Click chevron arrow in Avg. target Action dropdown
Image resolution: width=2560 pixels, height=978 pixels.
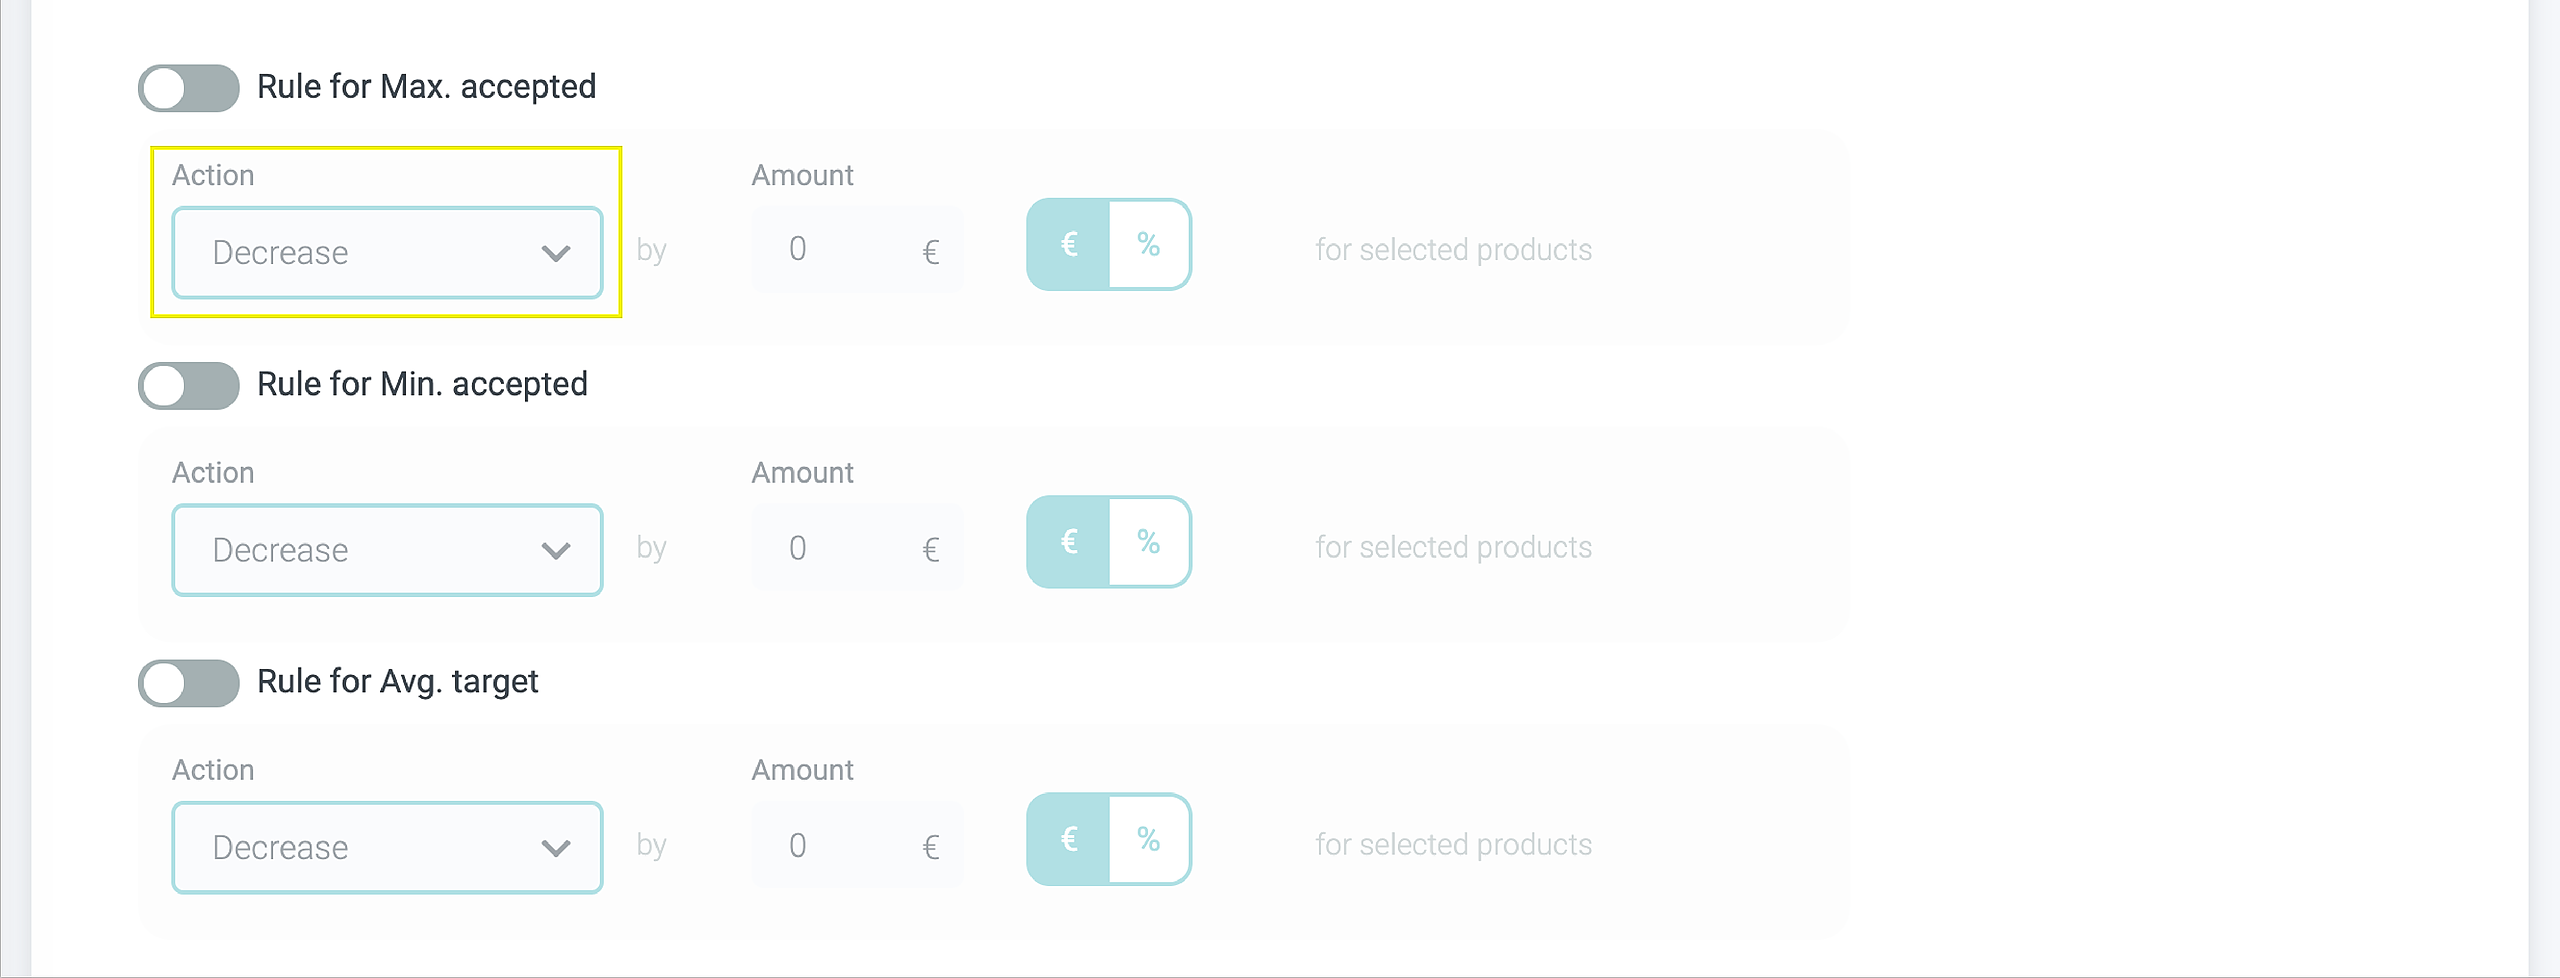click(555, 848)
